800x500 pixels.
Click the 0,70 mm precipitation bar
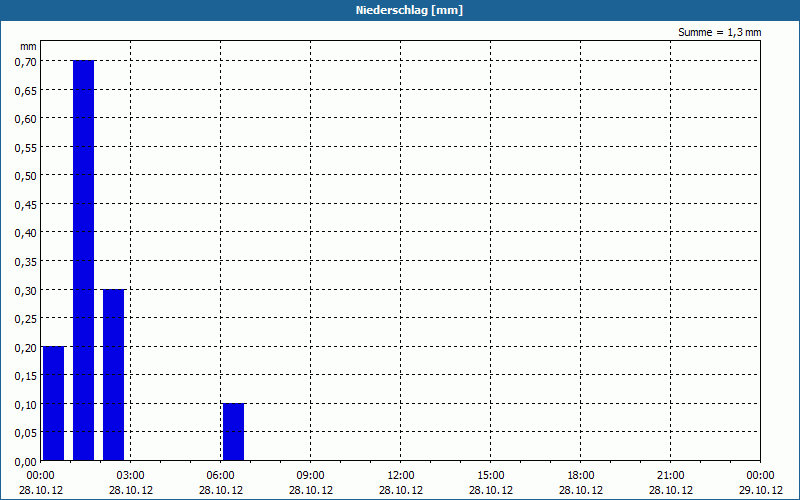tap(84, 260)
